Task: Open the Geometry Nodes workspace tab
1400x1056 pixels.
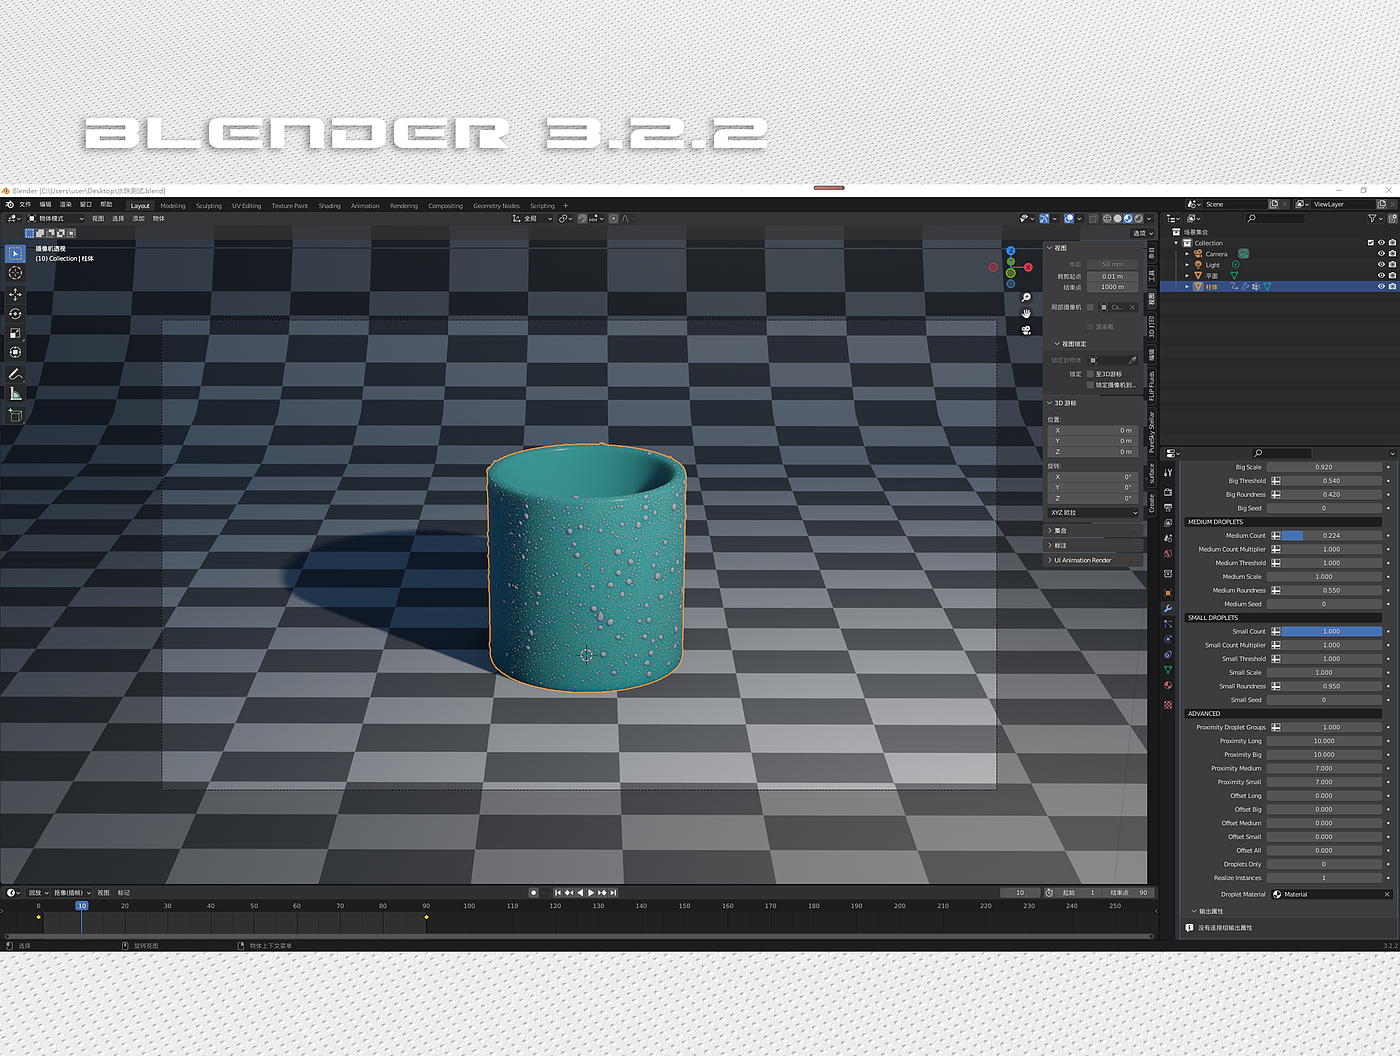Action: [x=496, y=206]
